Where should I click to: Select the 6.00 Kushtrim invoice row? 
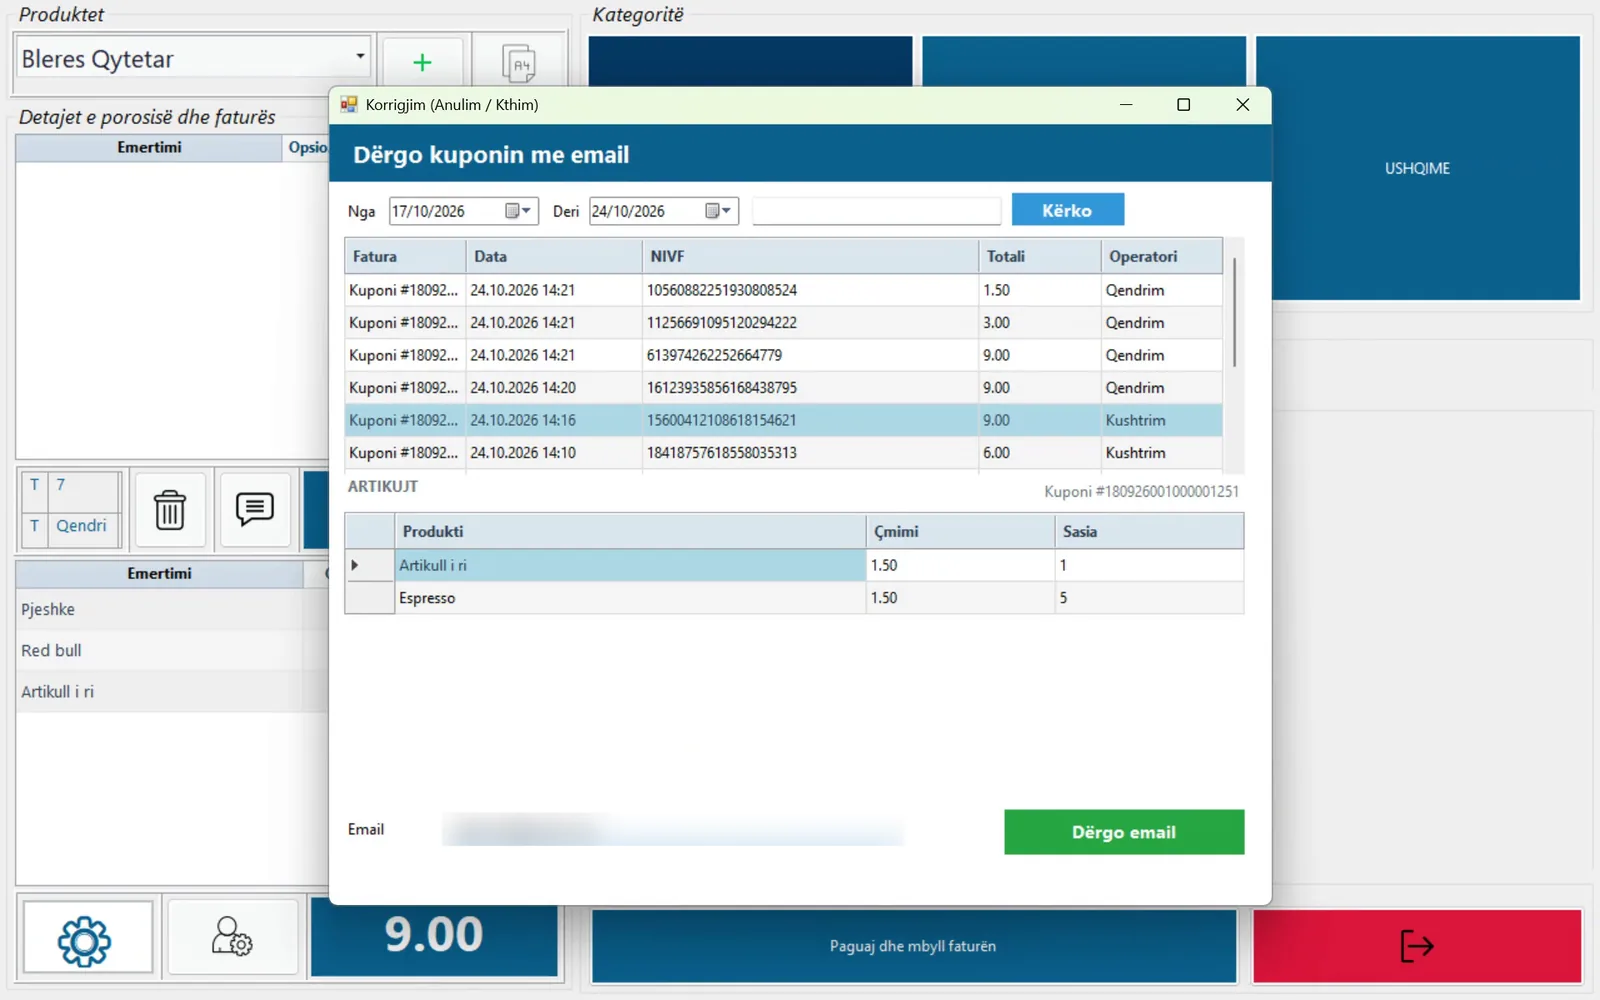pyautogui.click(x=783, y=453)
